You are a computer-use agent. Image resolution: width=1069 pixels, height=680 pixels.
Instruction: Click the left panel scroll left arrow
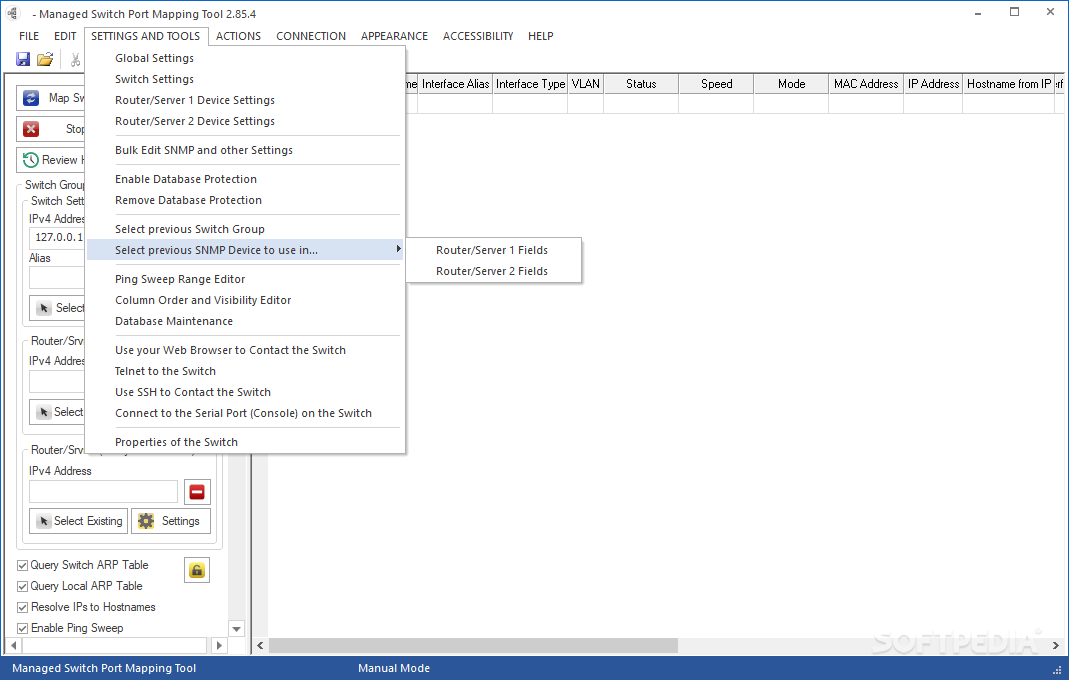(x=14, y=645)
